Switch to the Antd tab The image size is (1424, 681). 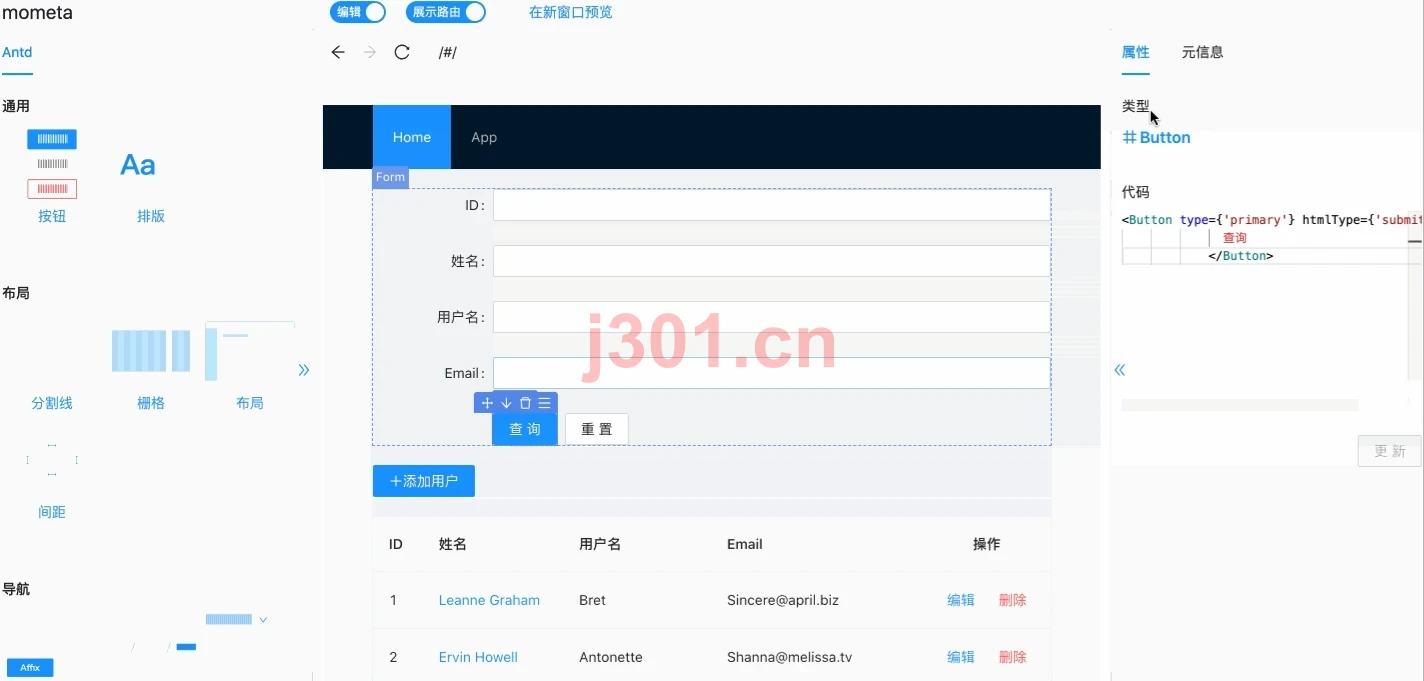17,52
